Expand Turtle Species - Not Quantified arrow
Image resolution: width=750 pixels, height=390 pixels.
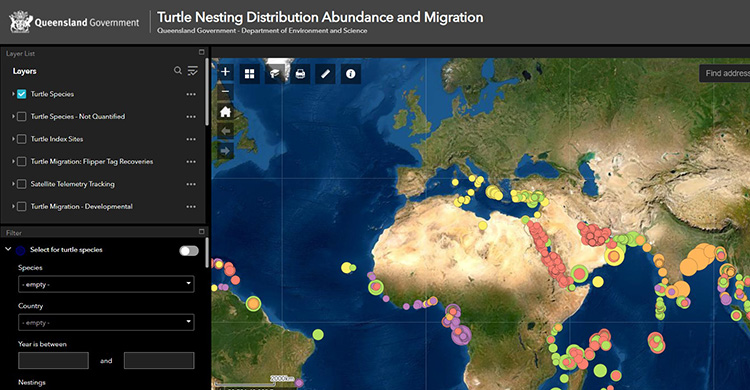click(x=13, y=116)
